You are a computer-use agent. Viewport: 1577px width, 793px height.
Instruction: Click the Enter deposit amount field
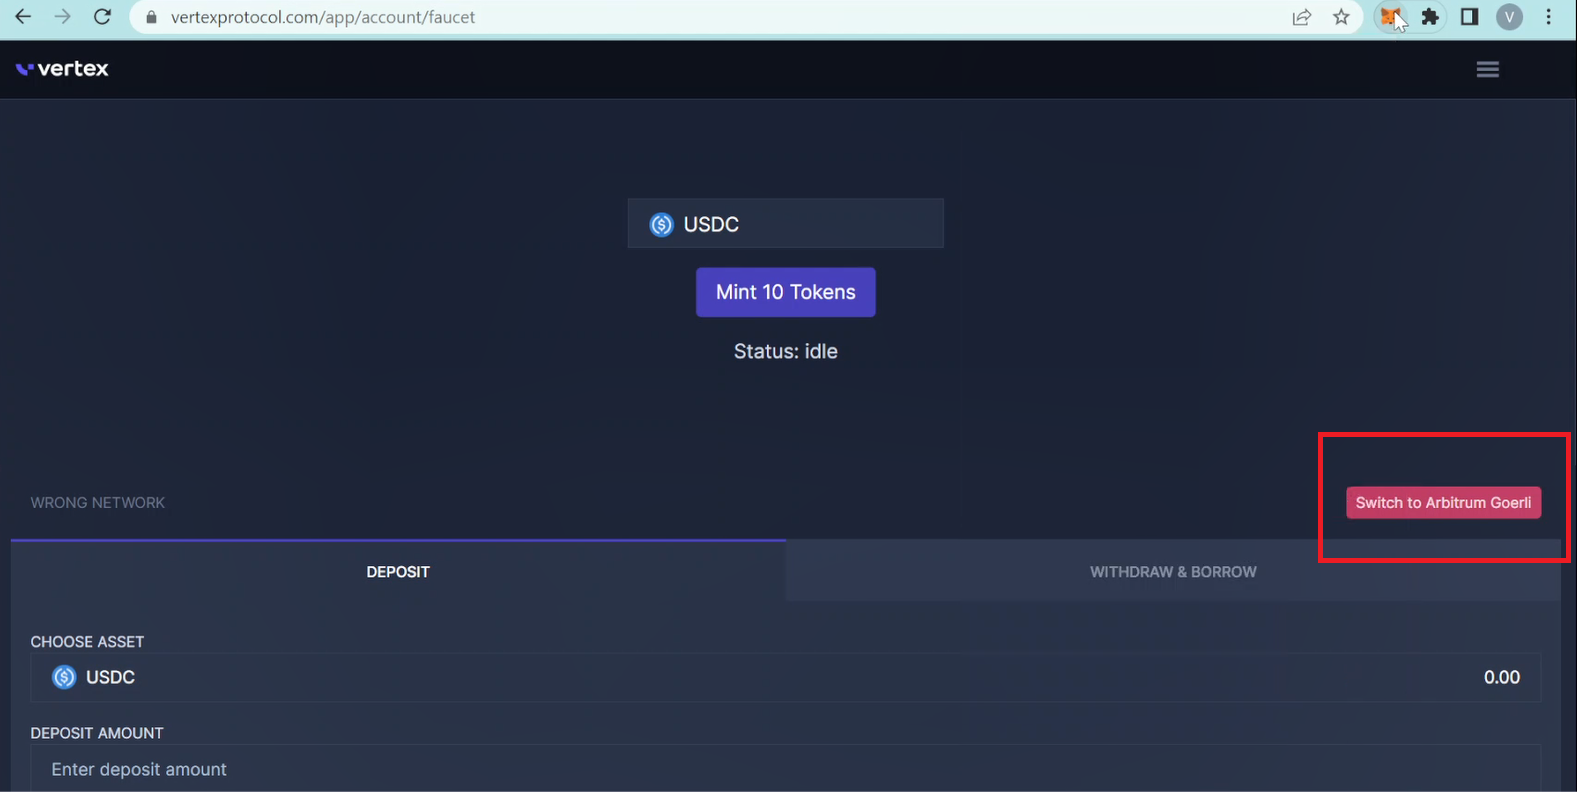coord(785,768)
